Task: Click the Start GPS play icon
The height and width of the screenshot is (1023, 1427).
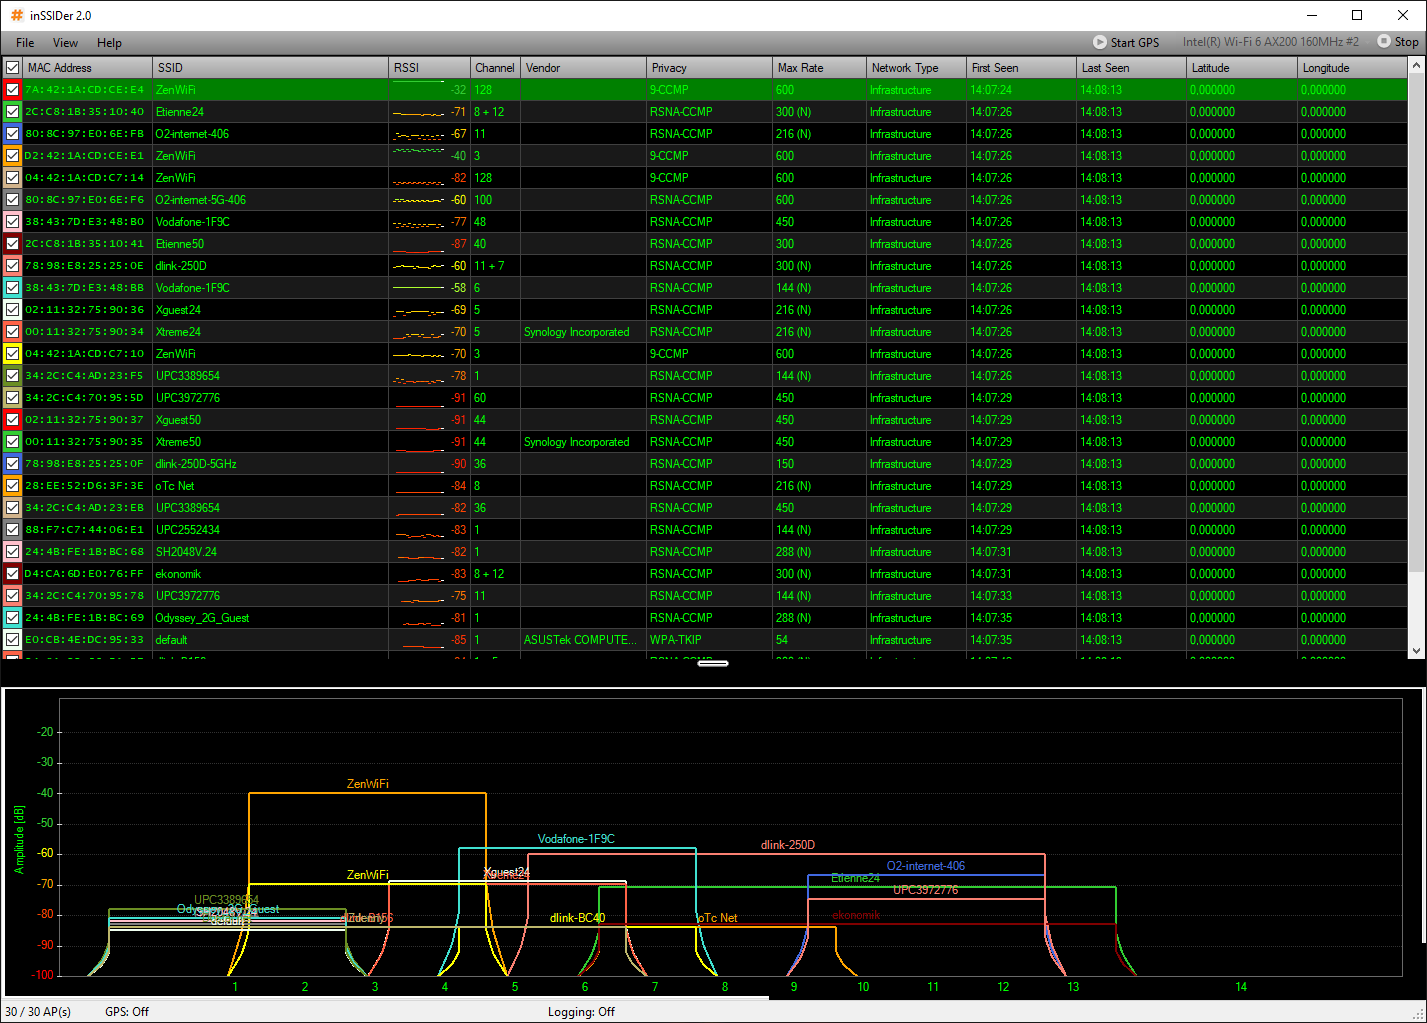Action: coord(1100,42)
